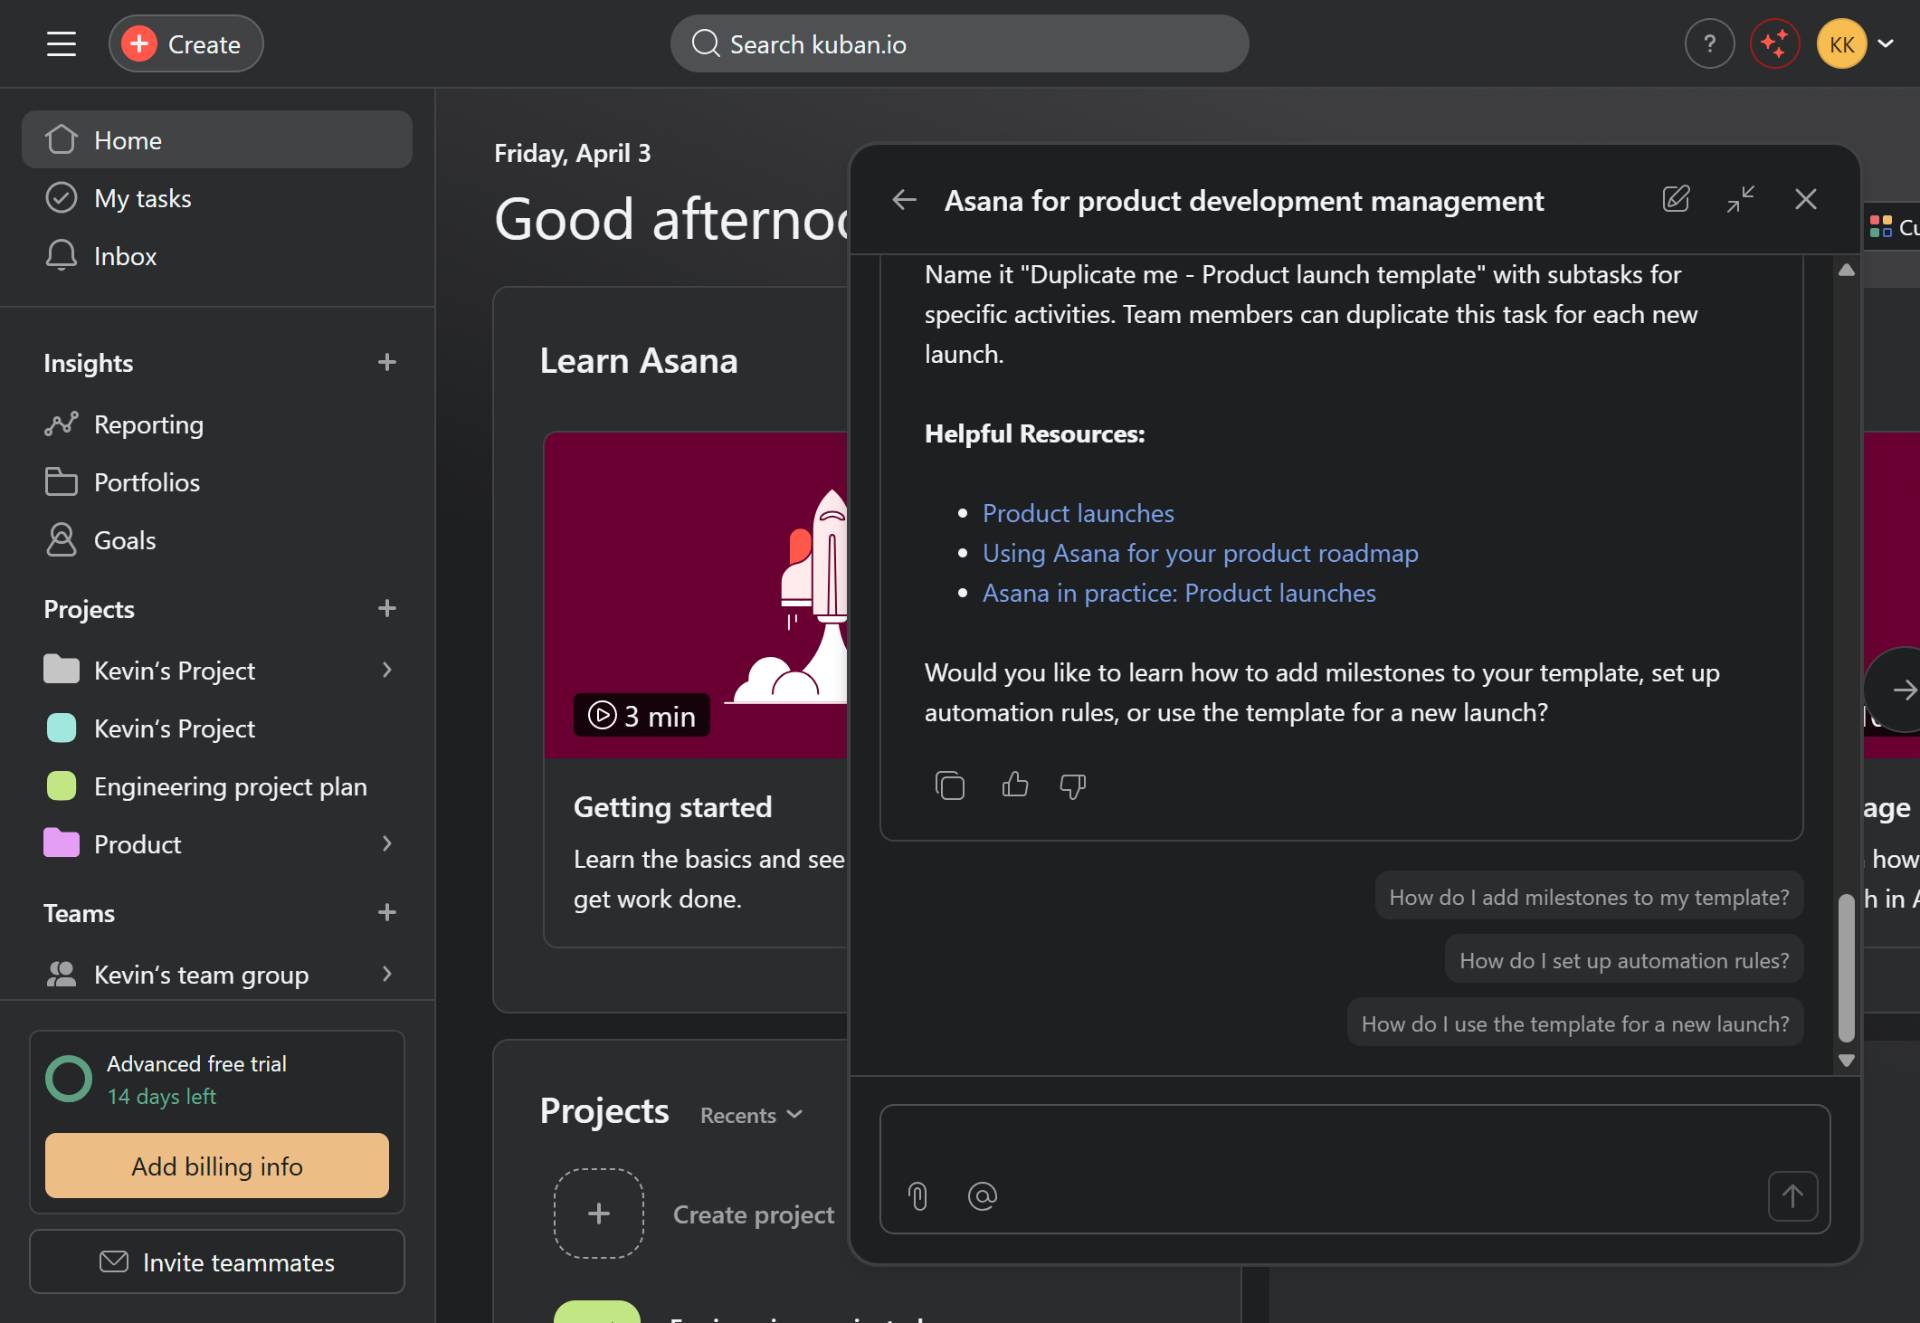This screenshot has height=1323, width=1920.
Task: Click the Projects sidebar section header
Action: (x=89, y=609)
